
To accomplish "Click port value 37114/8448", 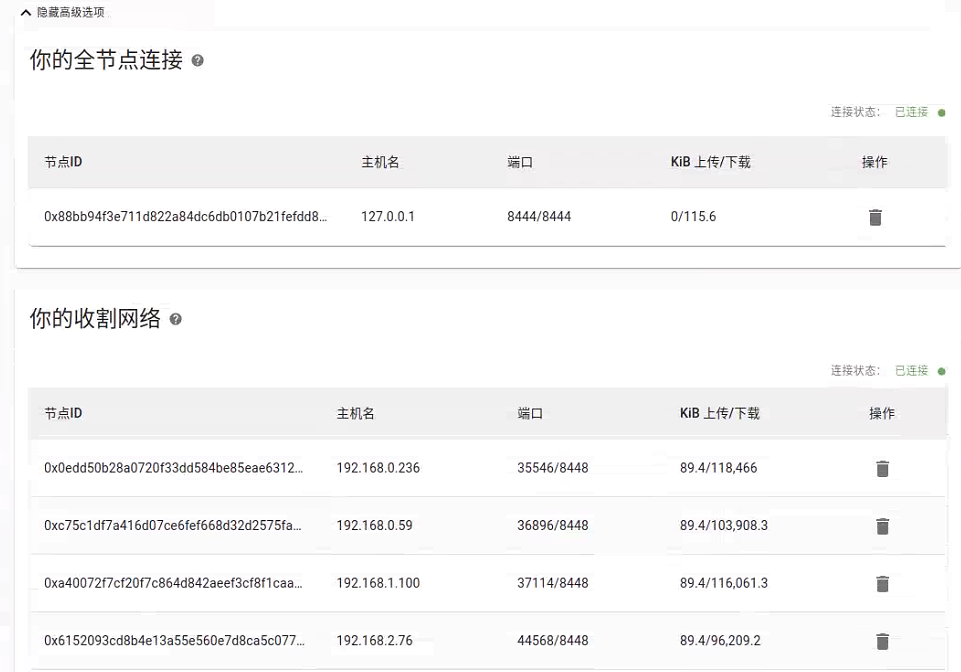I will pos(553,583).
